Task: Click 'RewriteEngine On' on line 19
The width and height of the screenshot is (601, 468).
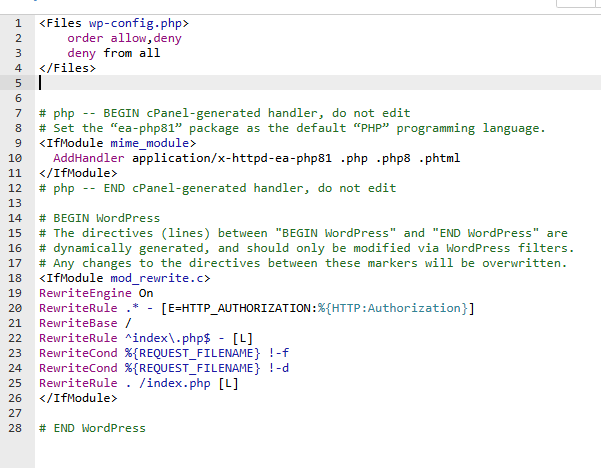Action: pos(96,293)
